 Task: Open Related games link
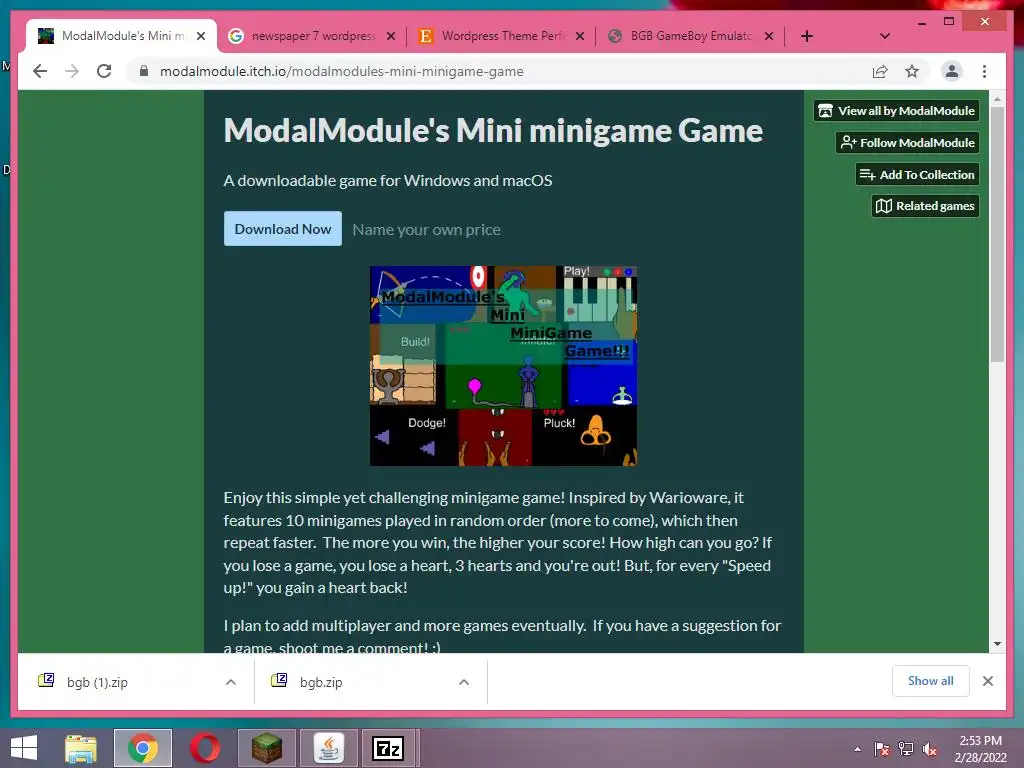coord(925,206)
